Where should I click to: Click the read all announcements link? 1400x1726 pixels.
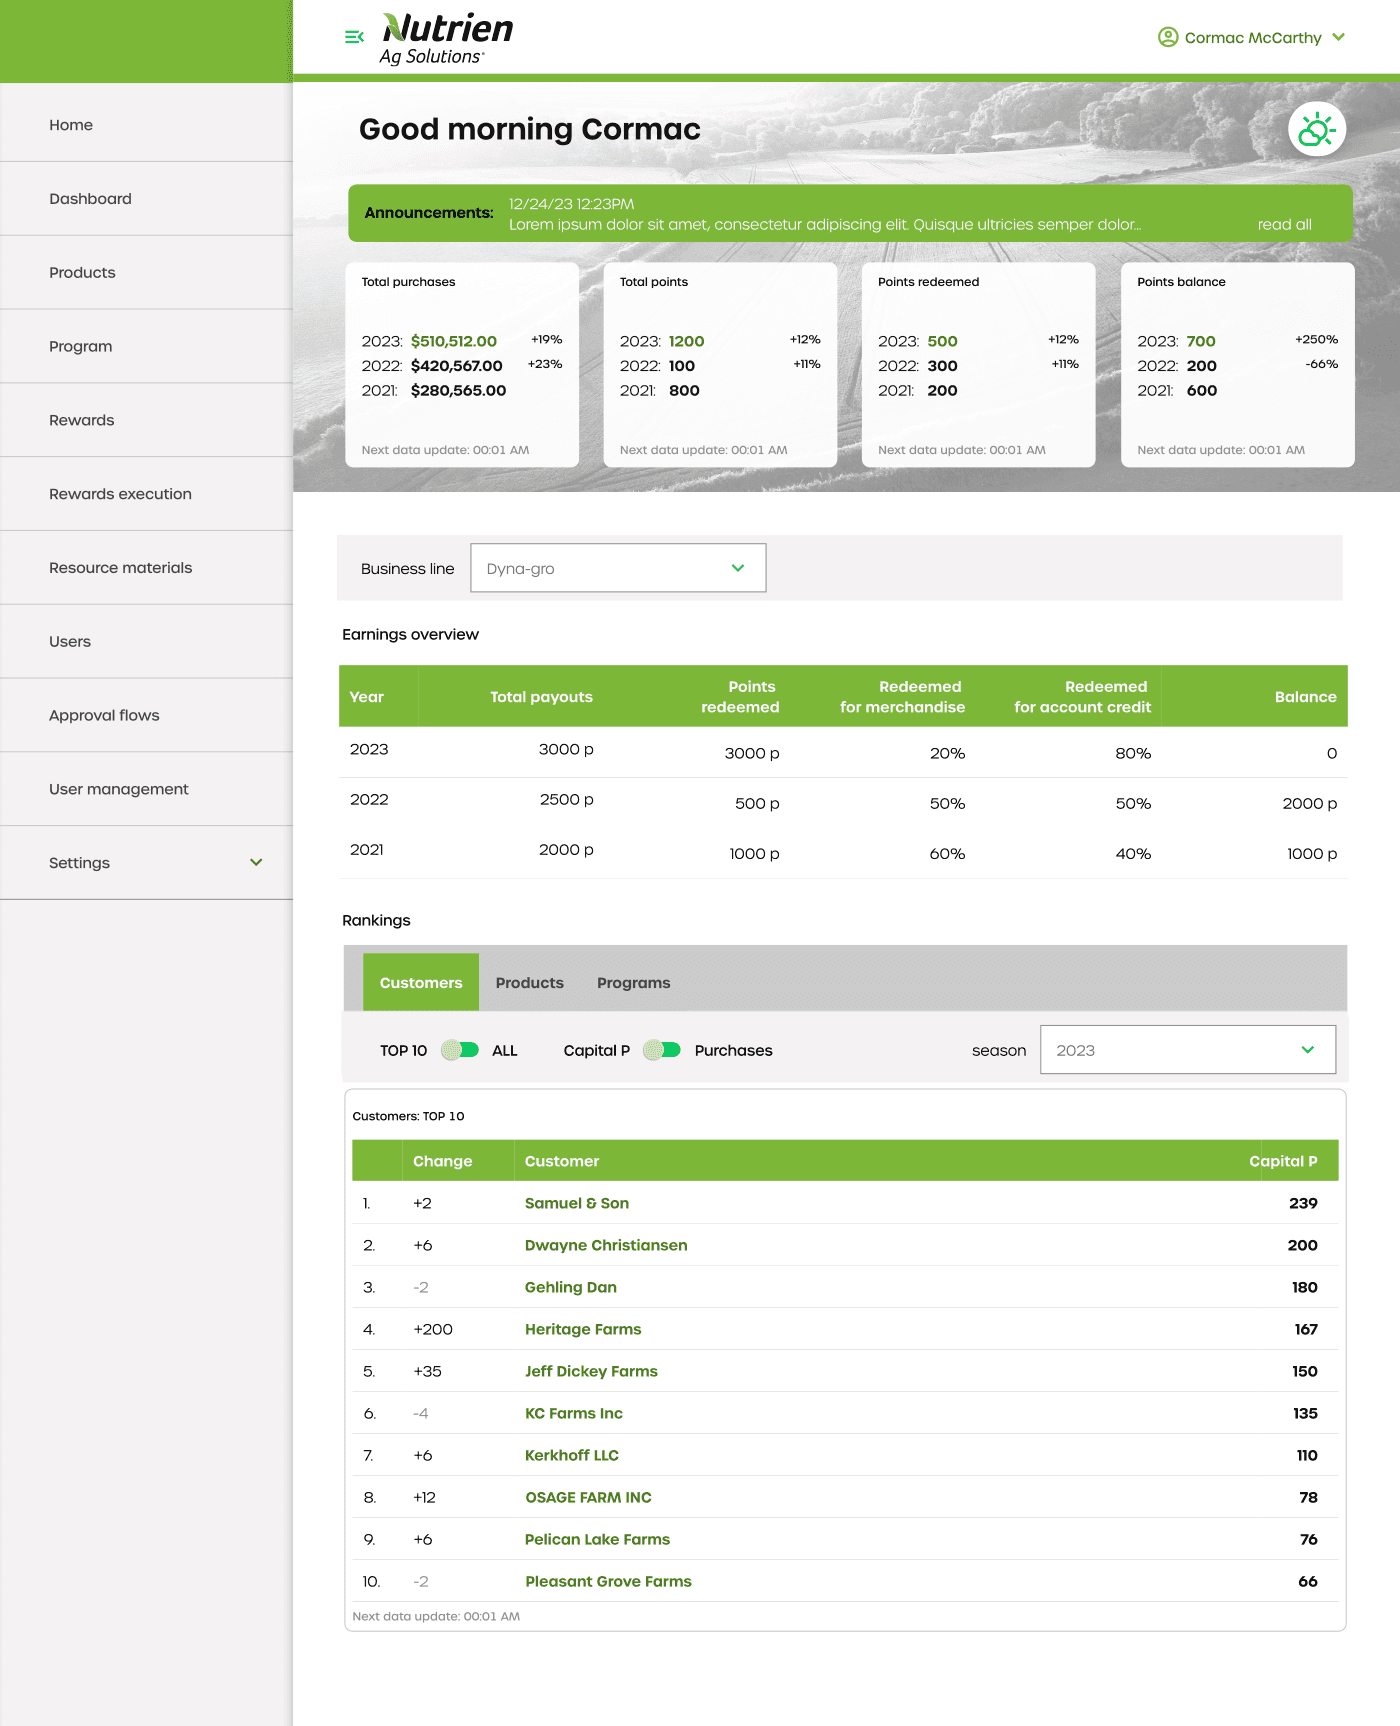point(1284,224)
